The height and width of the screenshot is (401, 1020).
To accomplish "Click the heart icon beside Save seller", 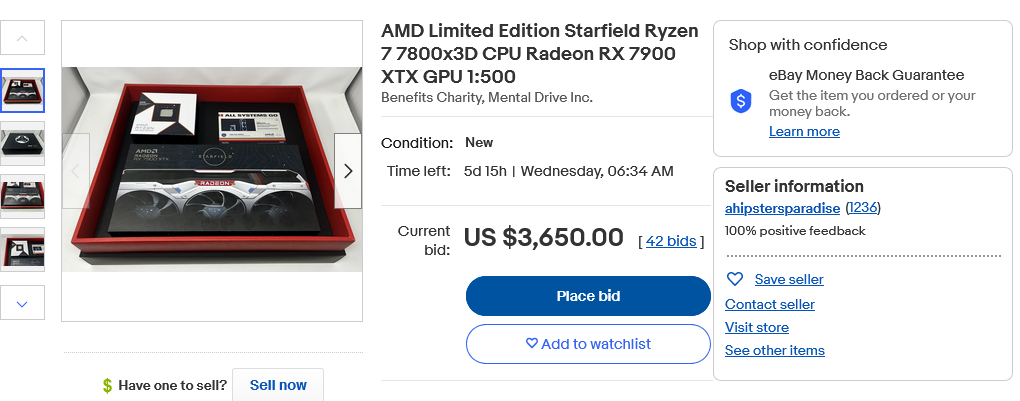I will coord(735,279).
